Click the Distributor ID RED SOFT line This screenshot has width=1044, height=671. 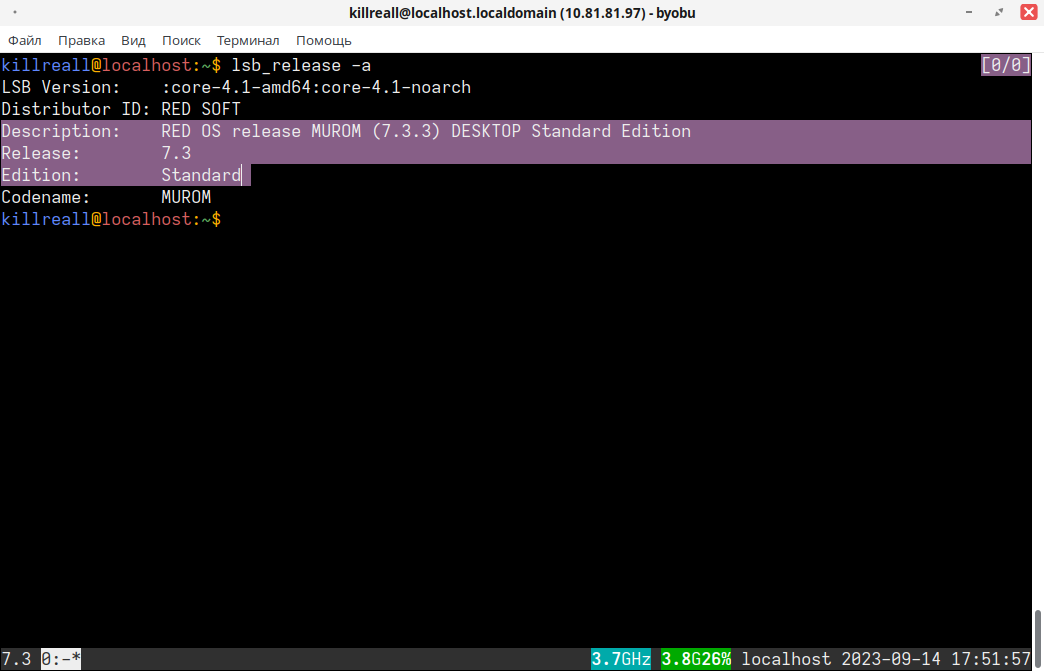click(121, 109)
